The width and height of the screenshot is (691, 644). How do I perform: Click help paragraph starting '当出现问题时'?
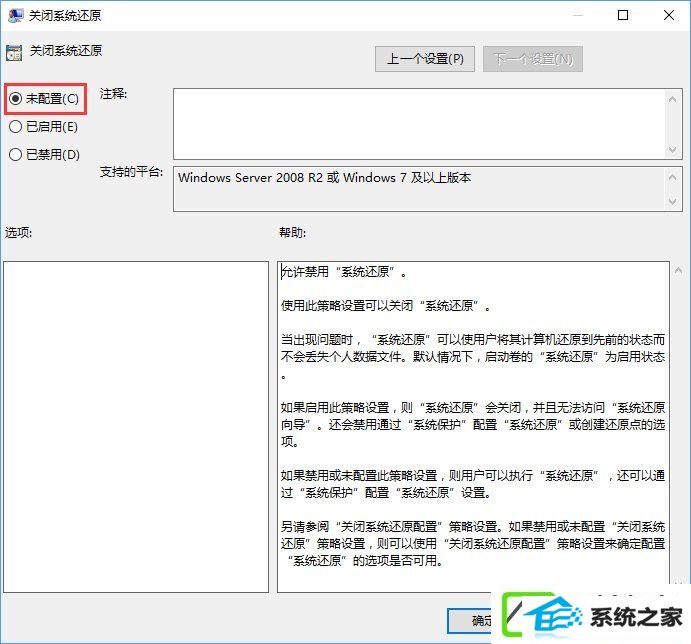(473, 357)
